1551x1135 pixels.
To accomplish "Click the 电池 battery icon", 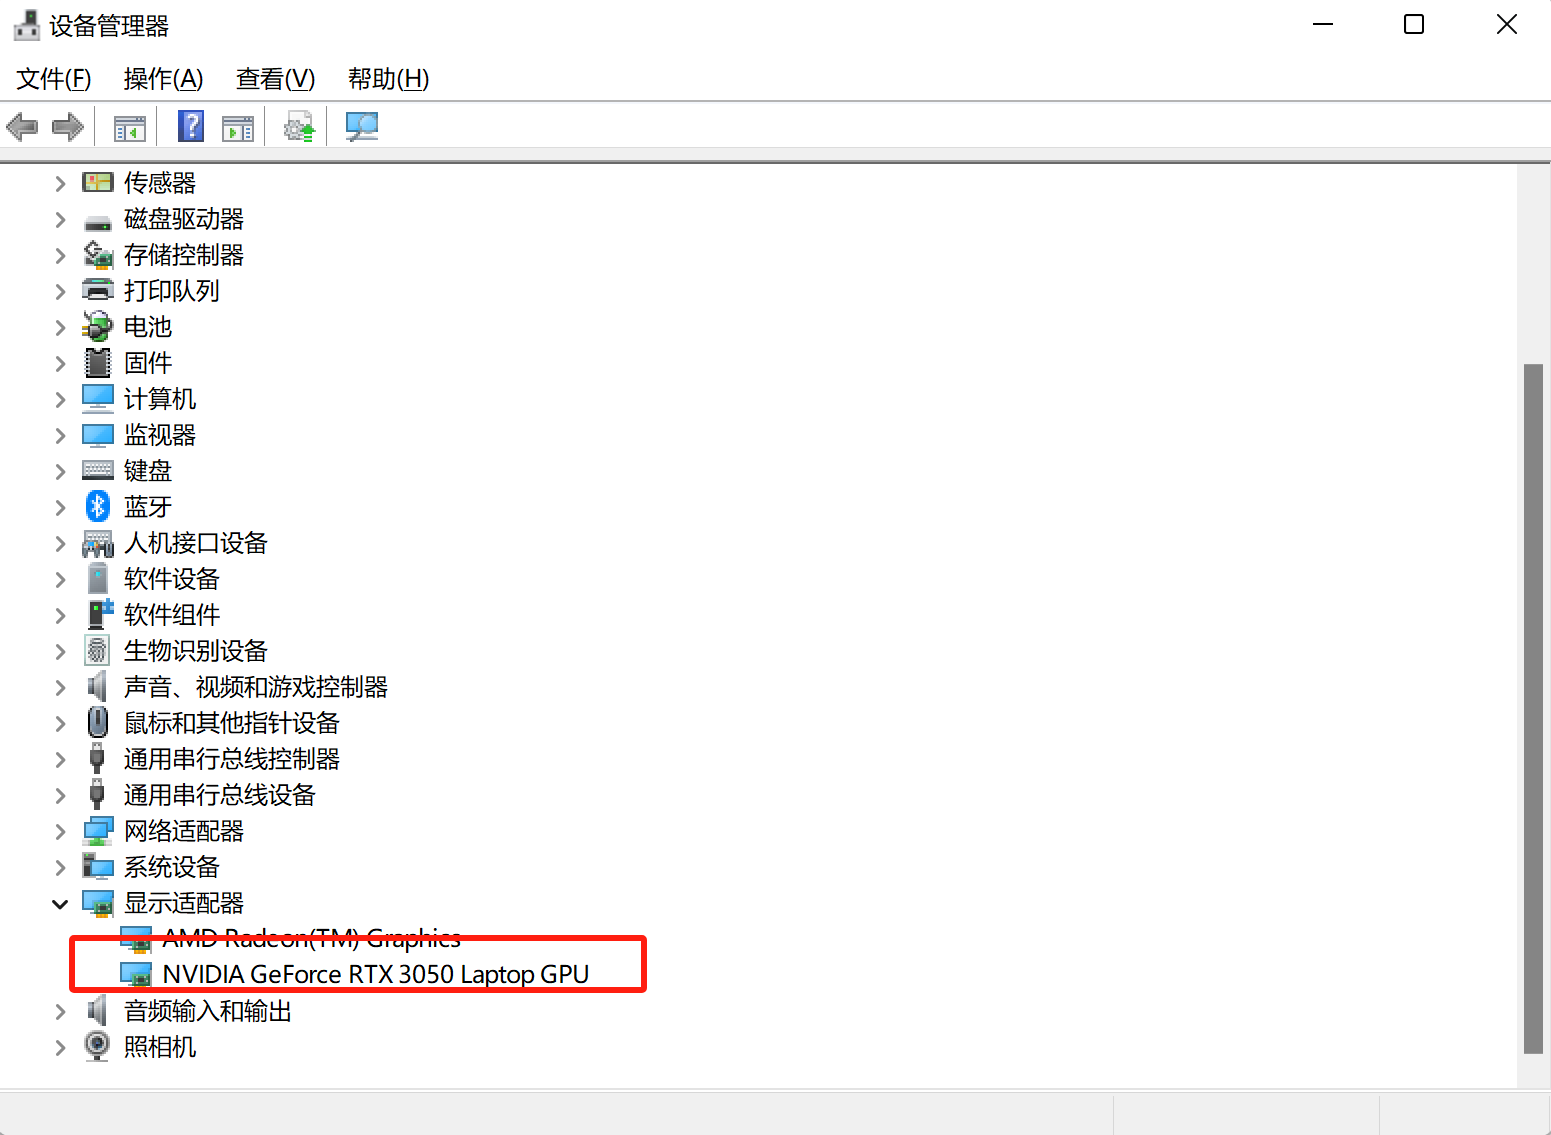I will 98,327.
